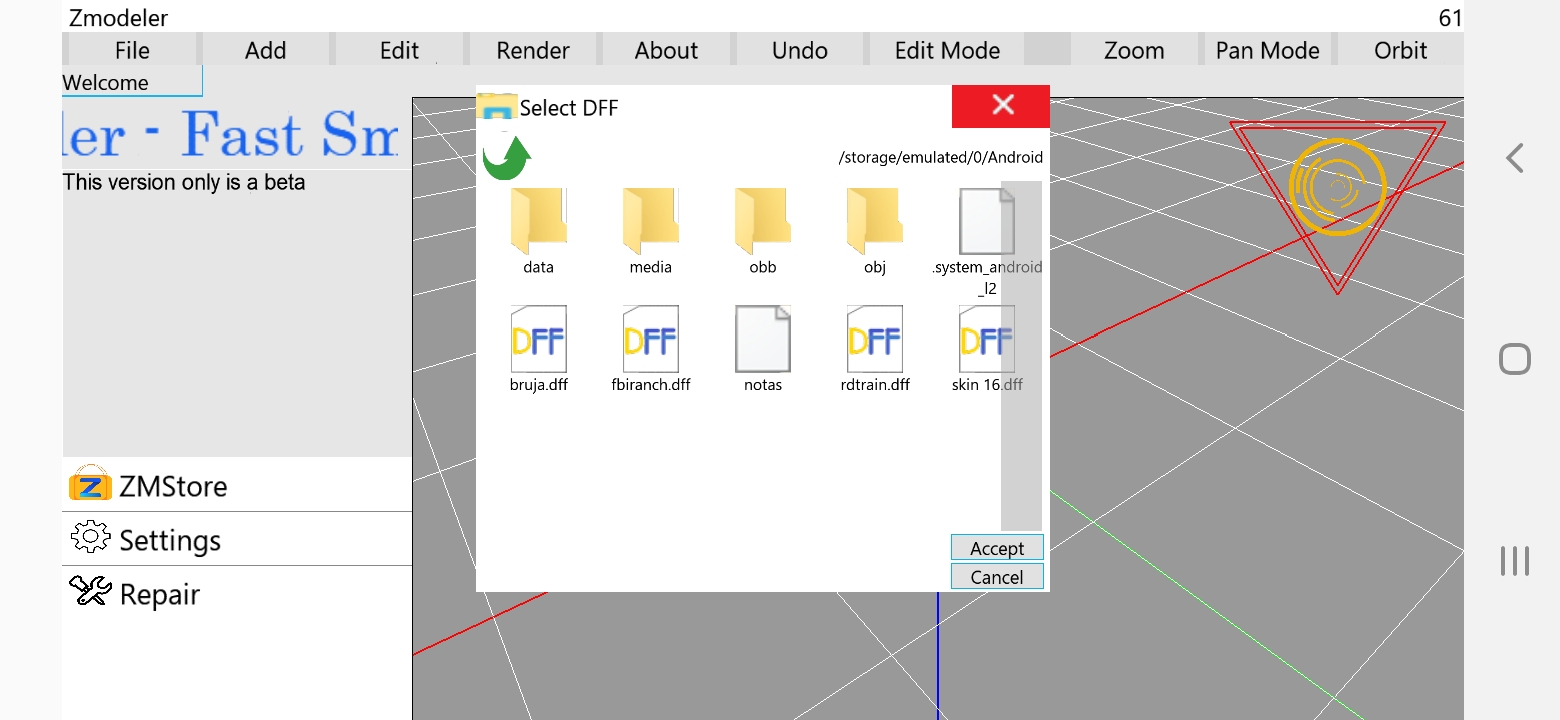Open the media folder icon

click(651, 221)
